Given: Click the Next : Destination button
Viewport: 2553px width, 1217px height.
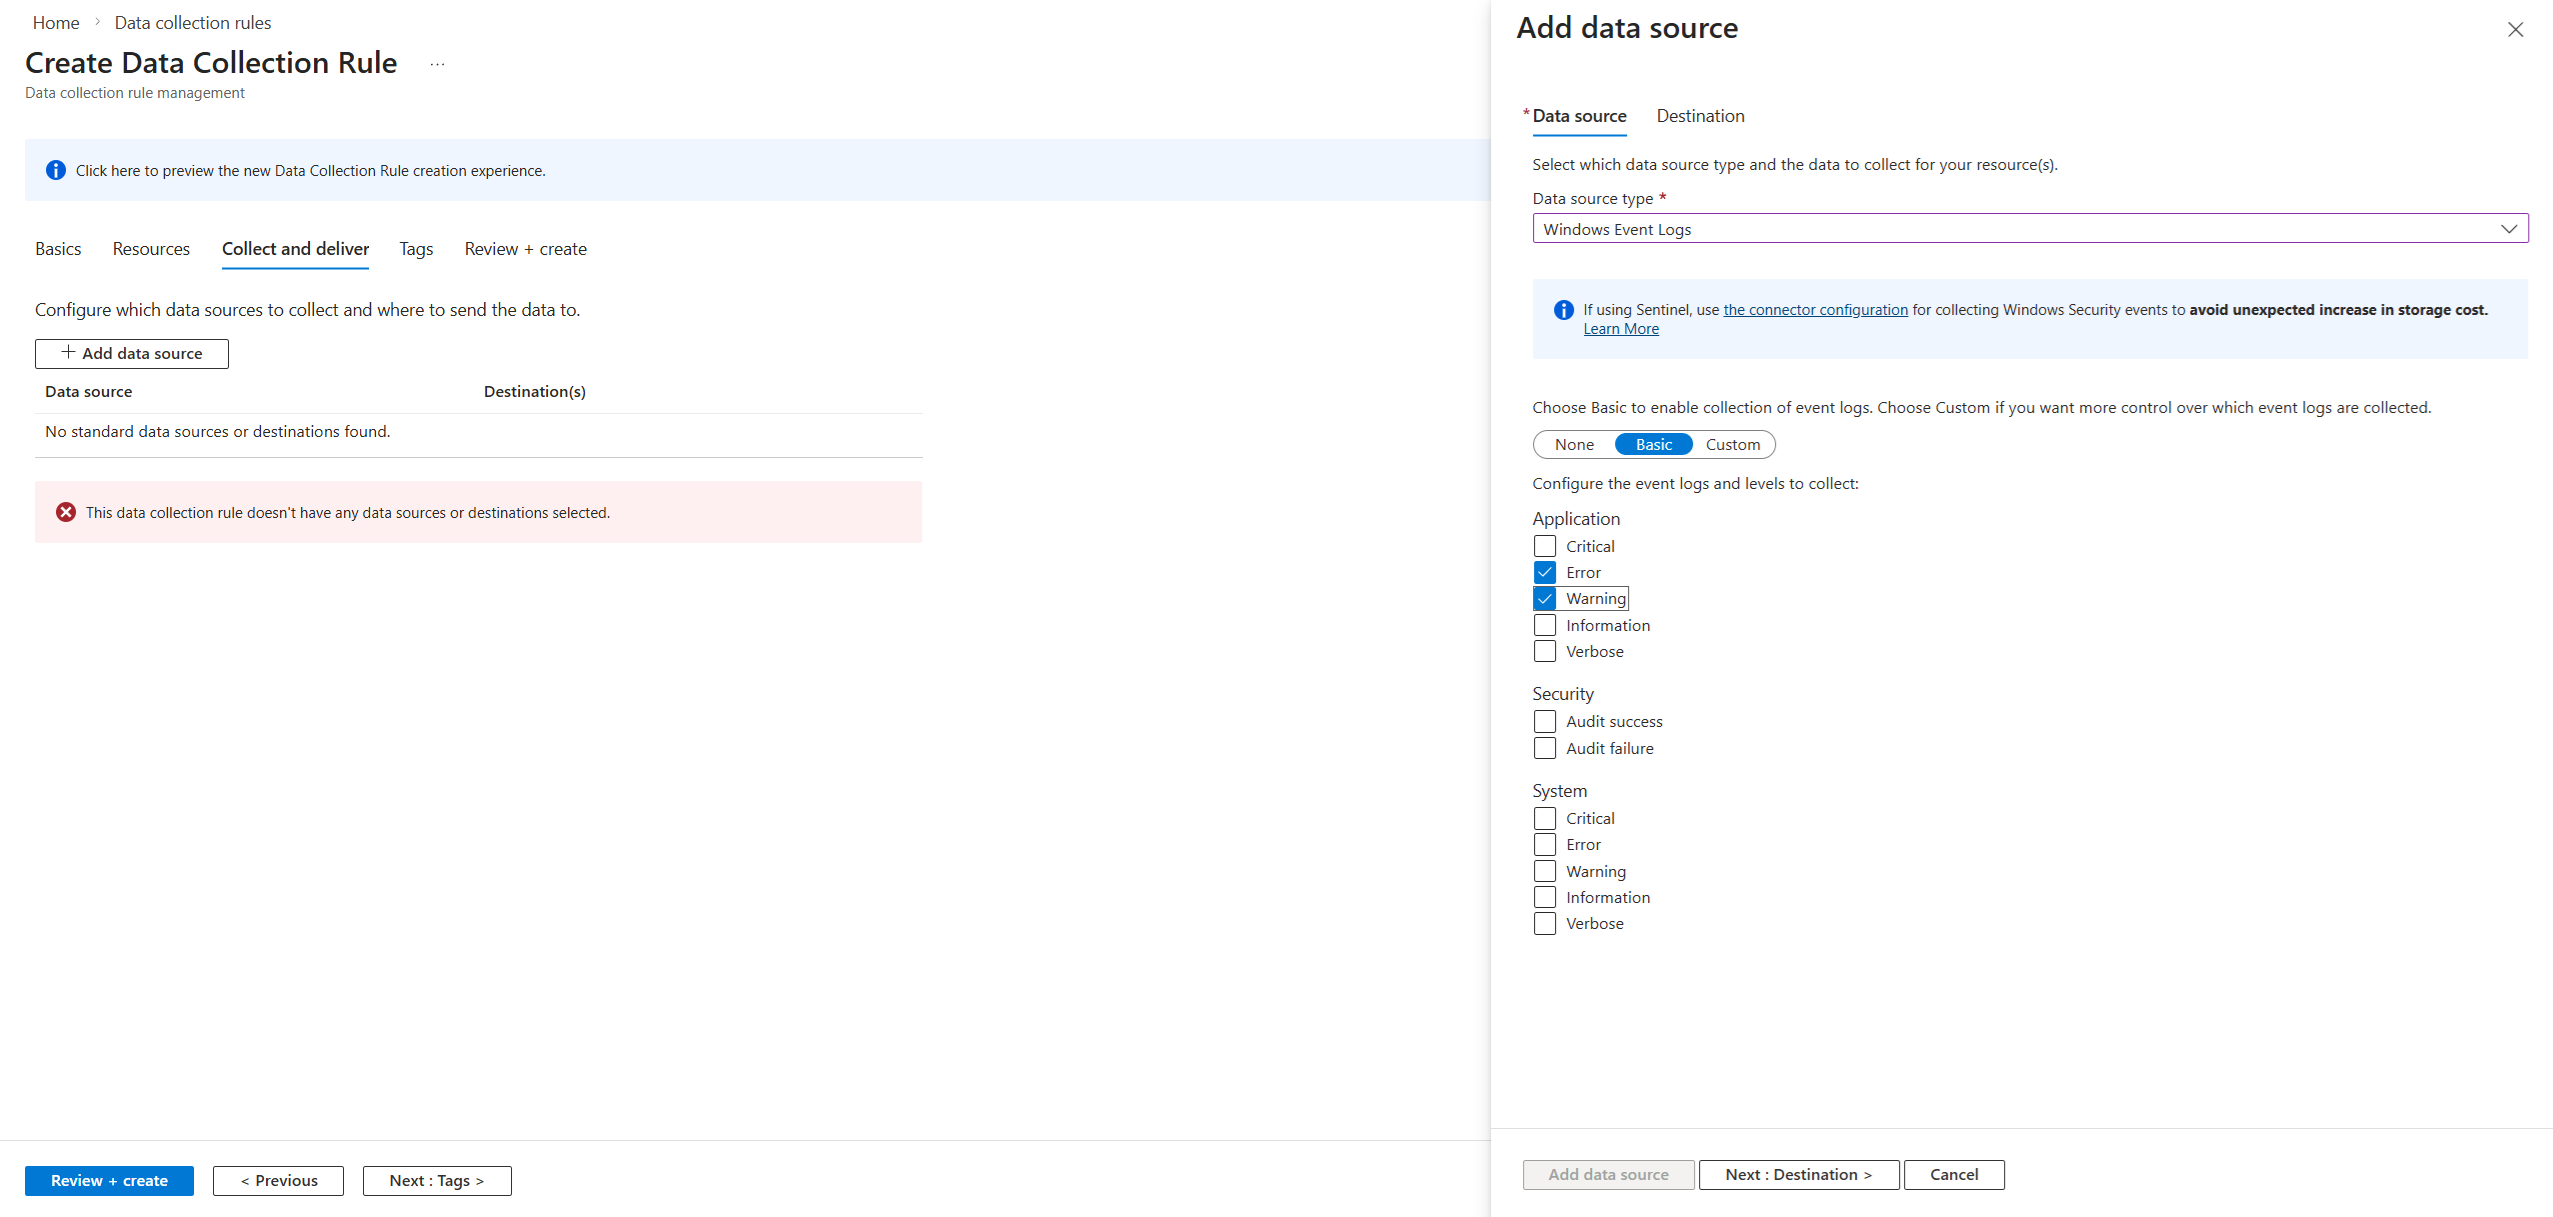Looking at the screenshot, I should [1799, 1174].
